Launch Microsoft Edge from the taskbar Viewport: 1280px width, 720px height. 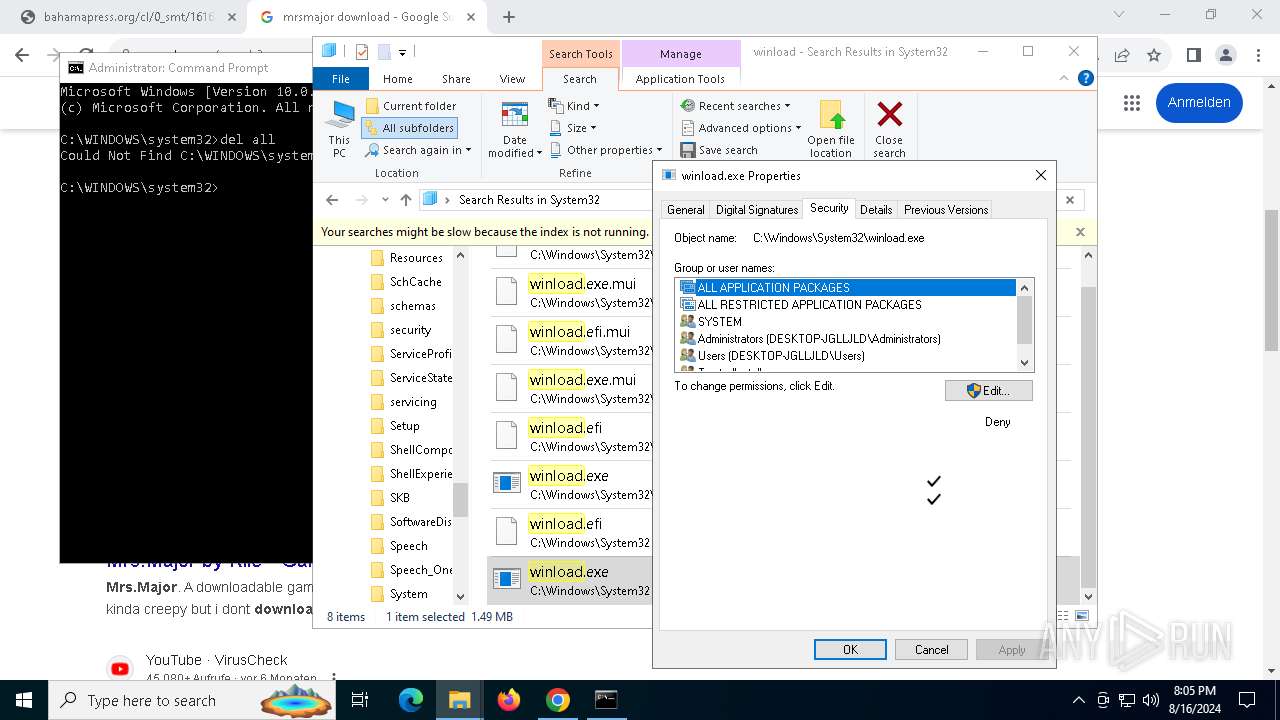pos(411,700)
